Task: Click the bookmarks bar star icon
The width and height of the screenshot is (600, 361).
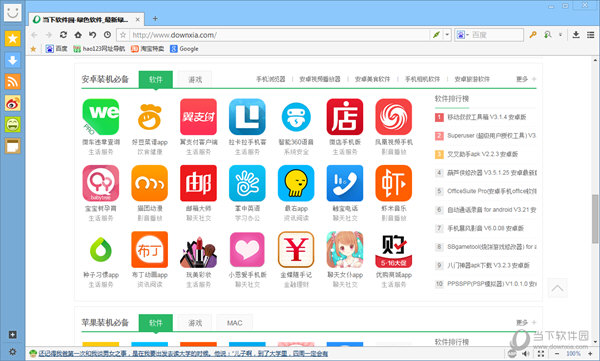Action: tap(33, 49)
